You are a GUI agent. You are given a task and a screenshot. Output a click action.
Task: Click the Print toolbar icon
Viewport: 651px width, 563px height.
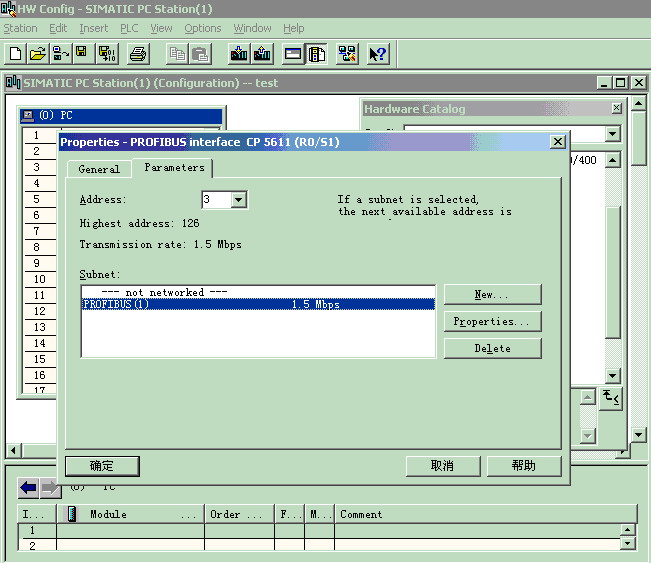[138, 53]
